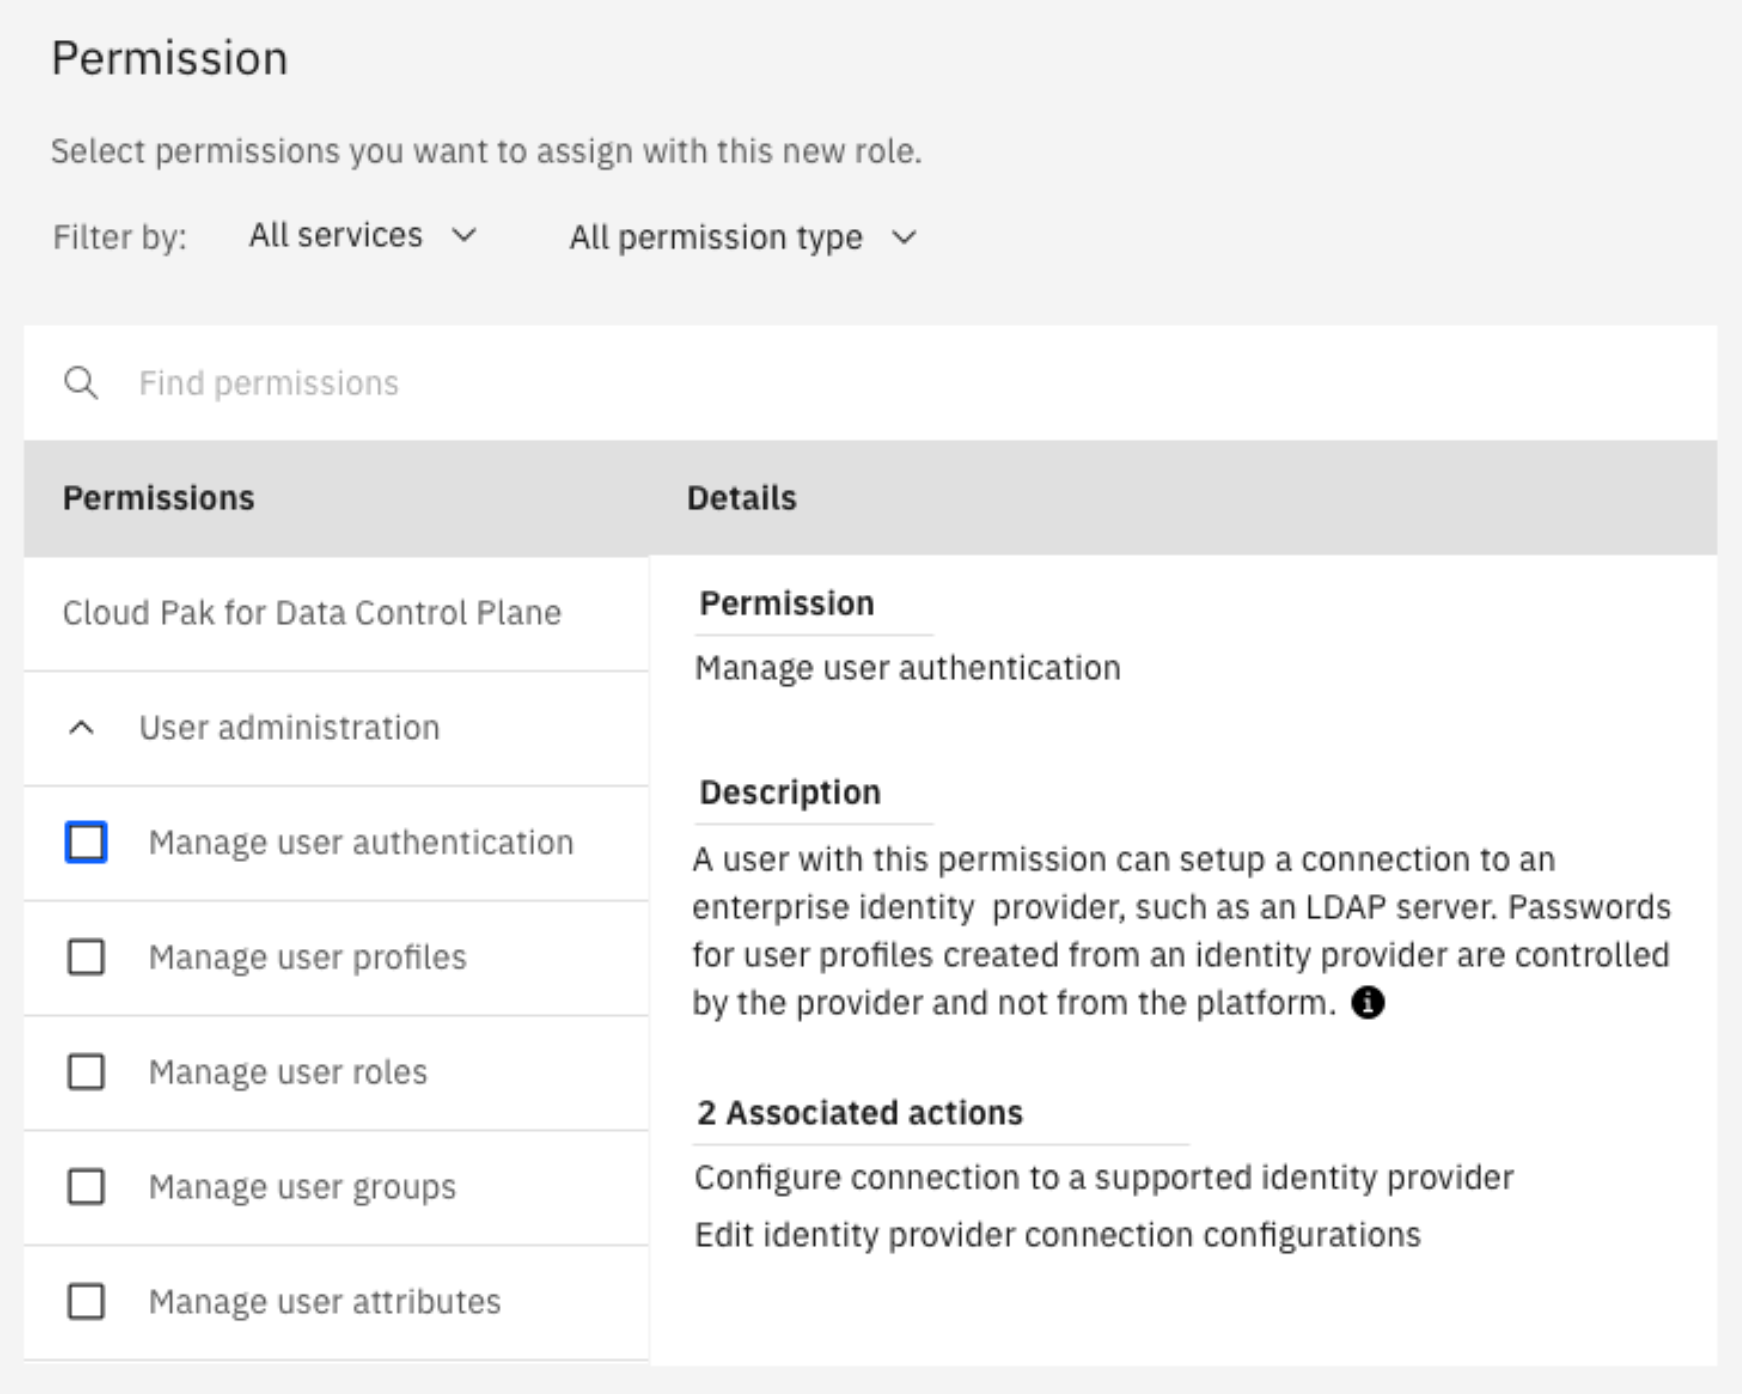Click the info icon after the description
1742x1394 pixels.
click(1367, 1002)
